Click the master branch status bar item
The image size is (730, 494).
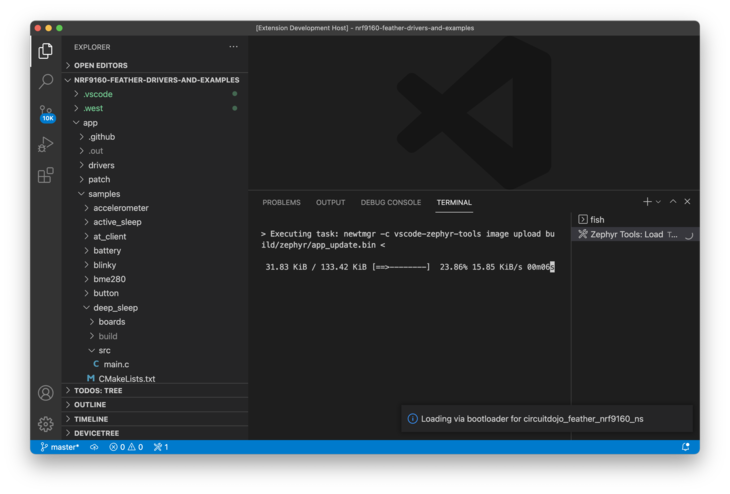60,447
